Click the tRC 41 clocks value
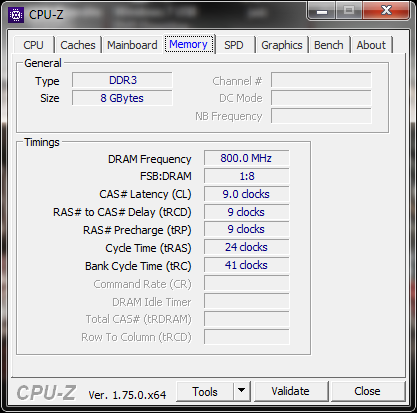This screenshot has width=417, height=413. pyautogui.click(x=246, y=265)
